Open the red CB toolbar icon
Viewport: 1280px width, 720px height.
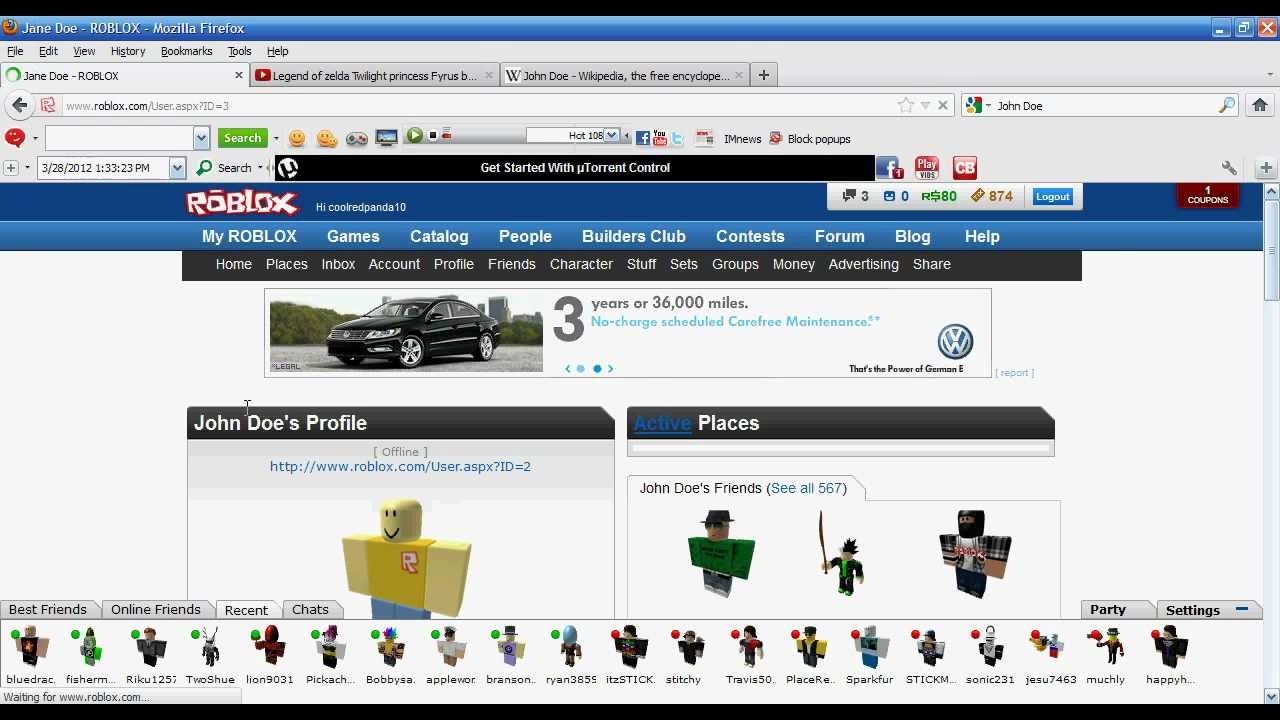(x=964, y=168)
